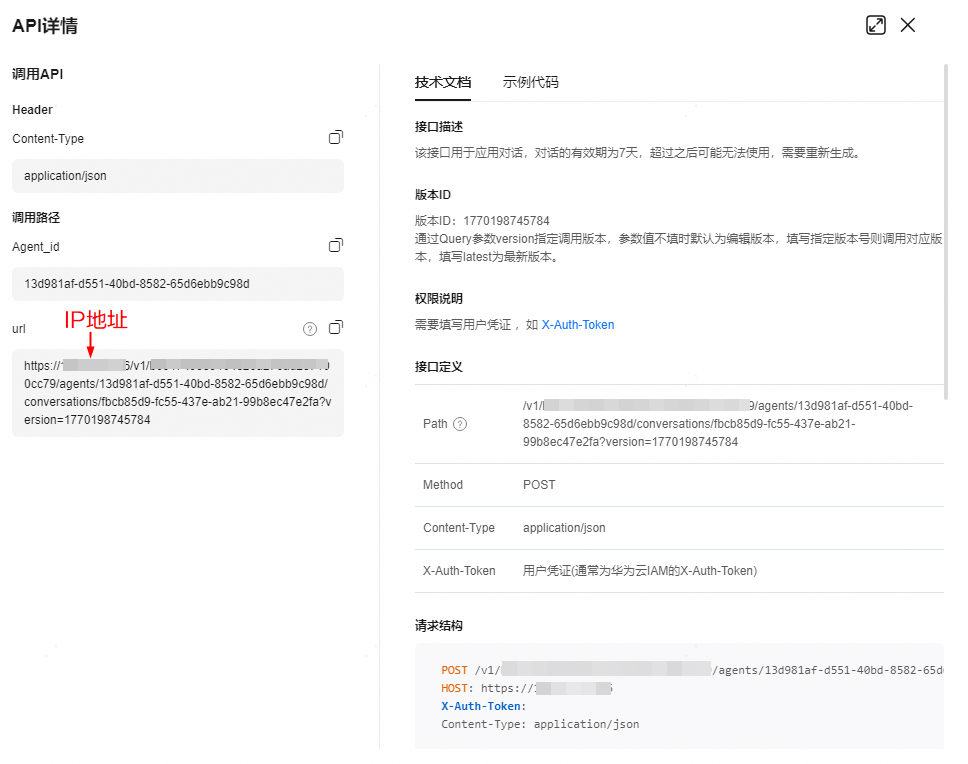This screenshot has width=968, height=764.
Task: Copy the Agent_id value
Action: [x=336, y=246]
